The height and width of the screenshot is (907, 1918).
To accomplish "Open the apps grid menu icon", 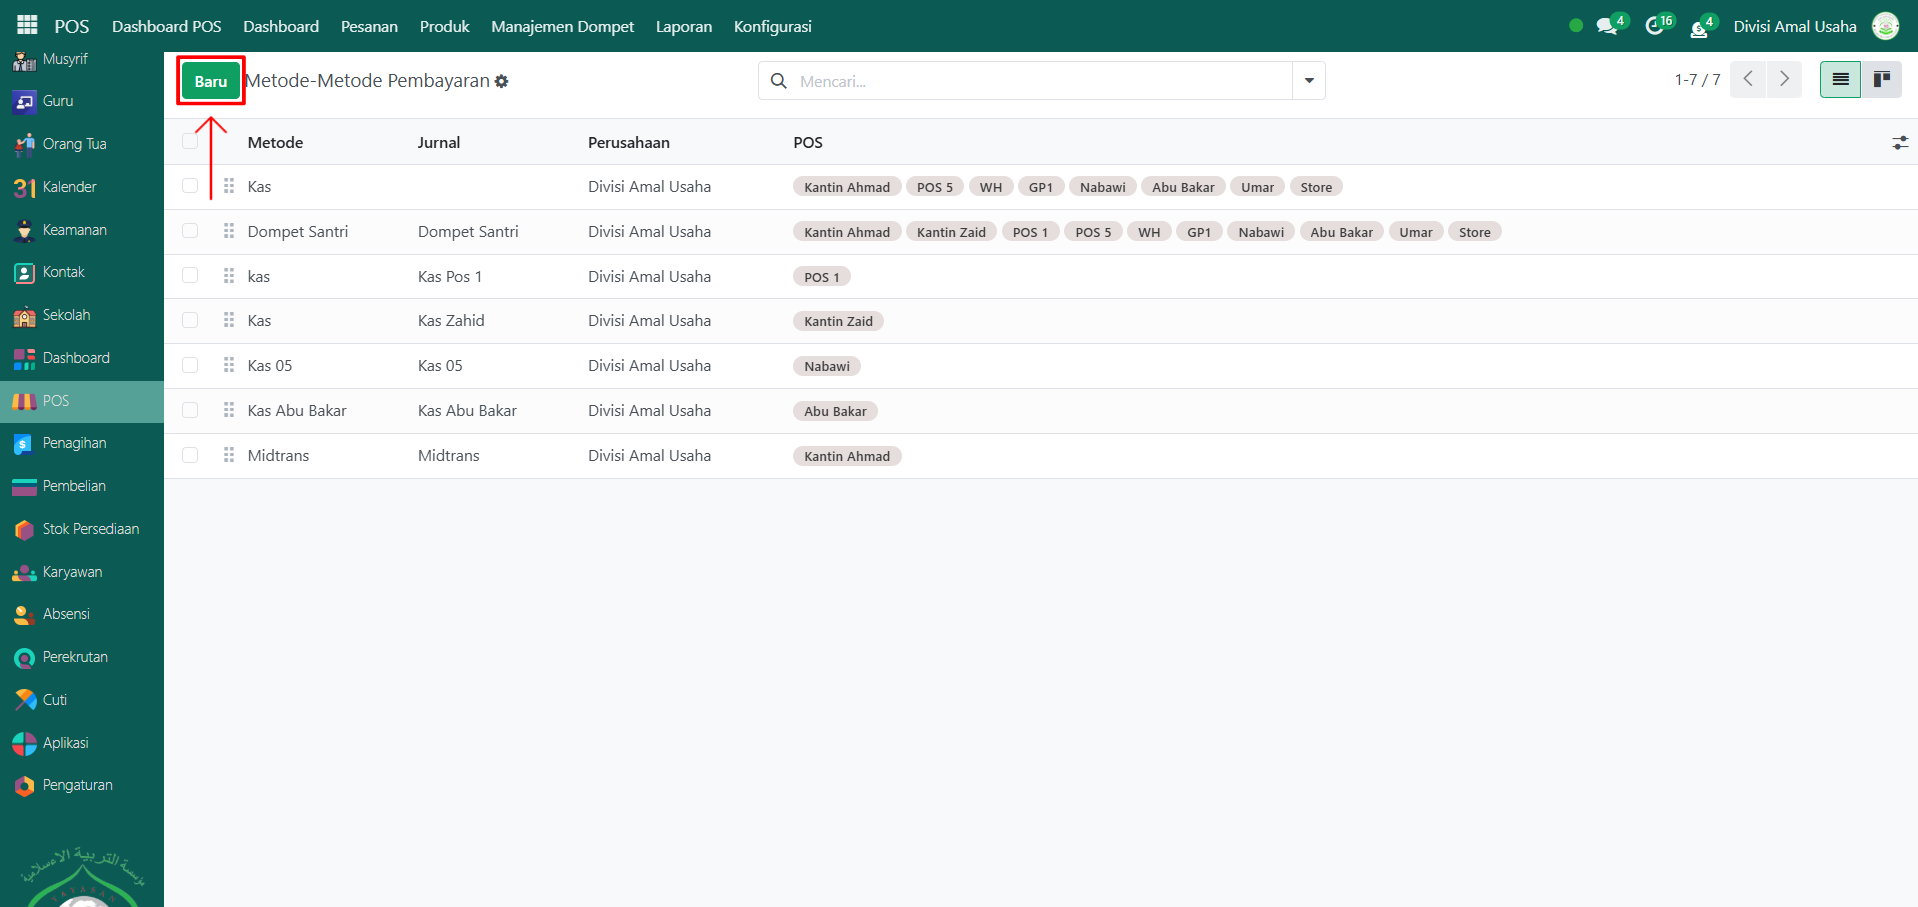I will click(x=27, y=25).
